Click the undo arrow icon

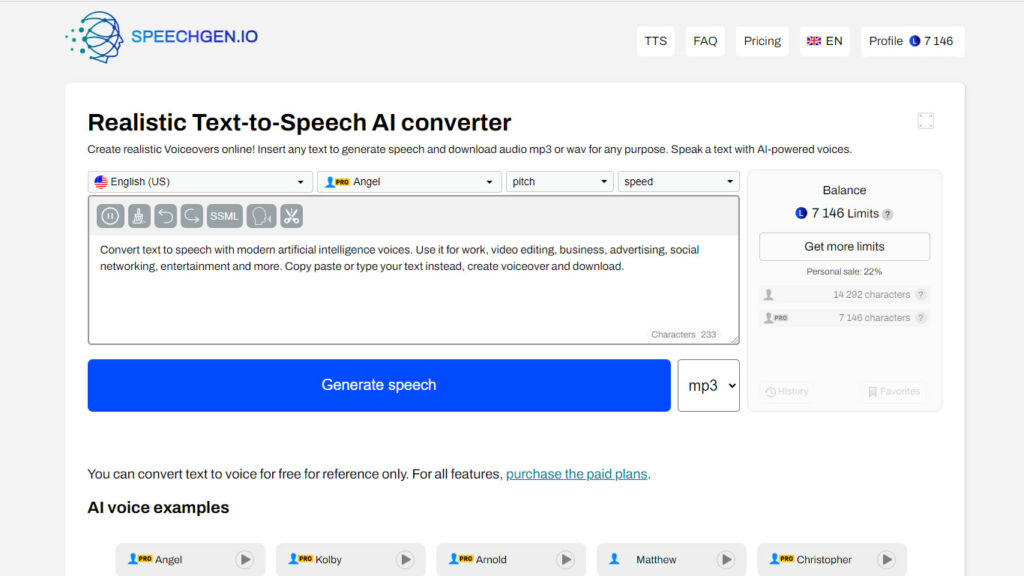(165, 216)
